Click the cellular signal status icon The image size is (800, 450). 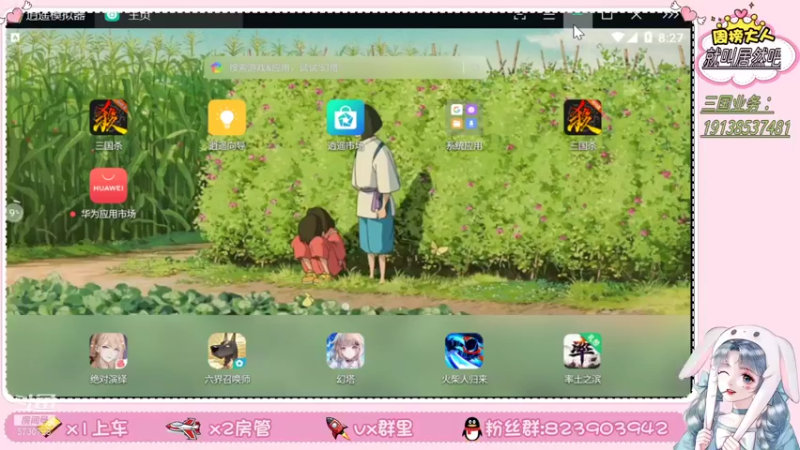[x=632, y=38]
